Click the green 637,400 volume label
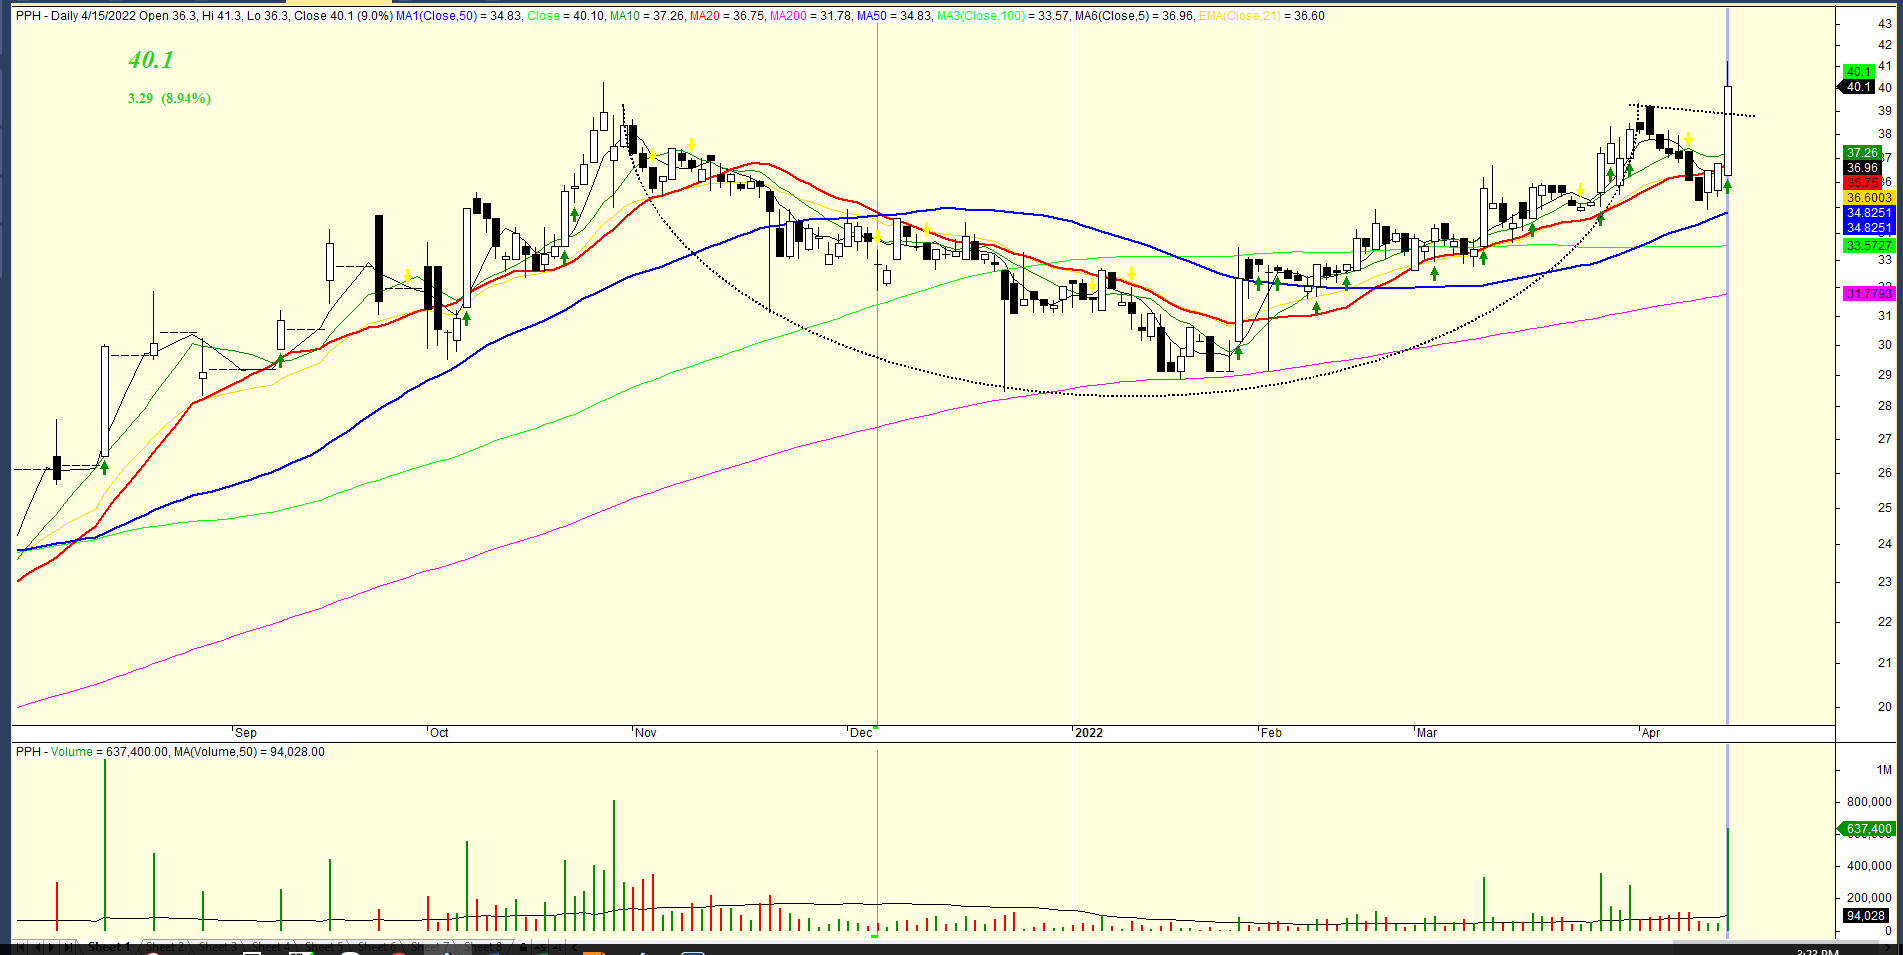 pyautogui.click(x=1868, y=829)
